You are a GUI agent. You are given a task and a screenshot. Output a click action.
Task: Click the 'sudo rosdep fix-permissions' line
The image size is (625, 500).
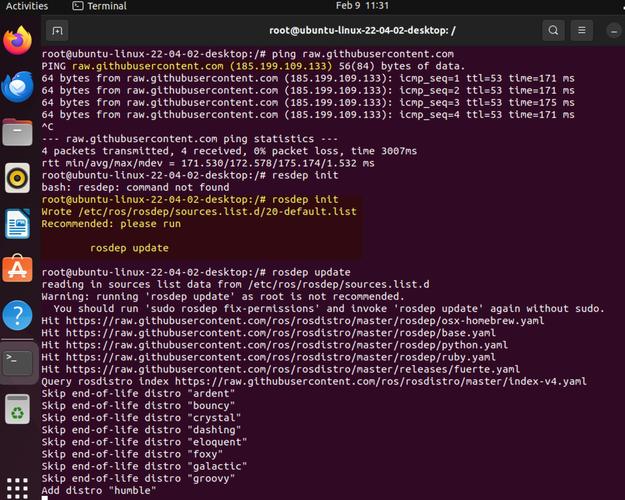tap(329, 309)
